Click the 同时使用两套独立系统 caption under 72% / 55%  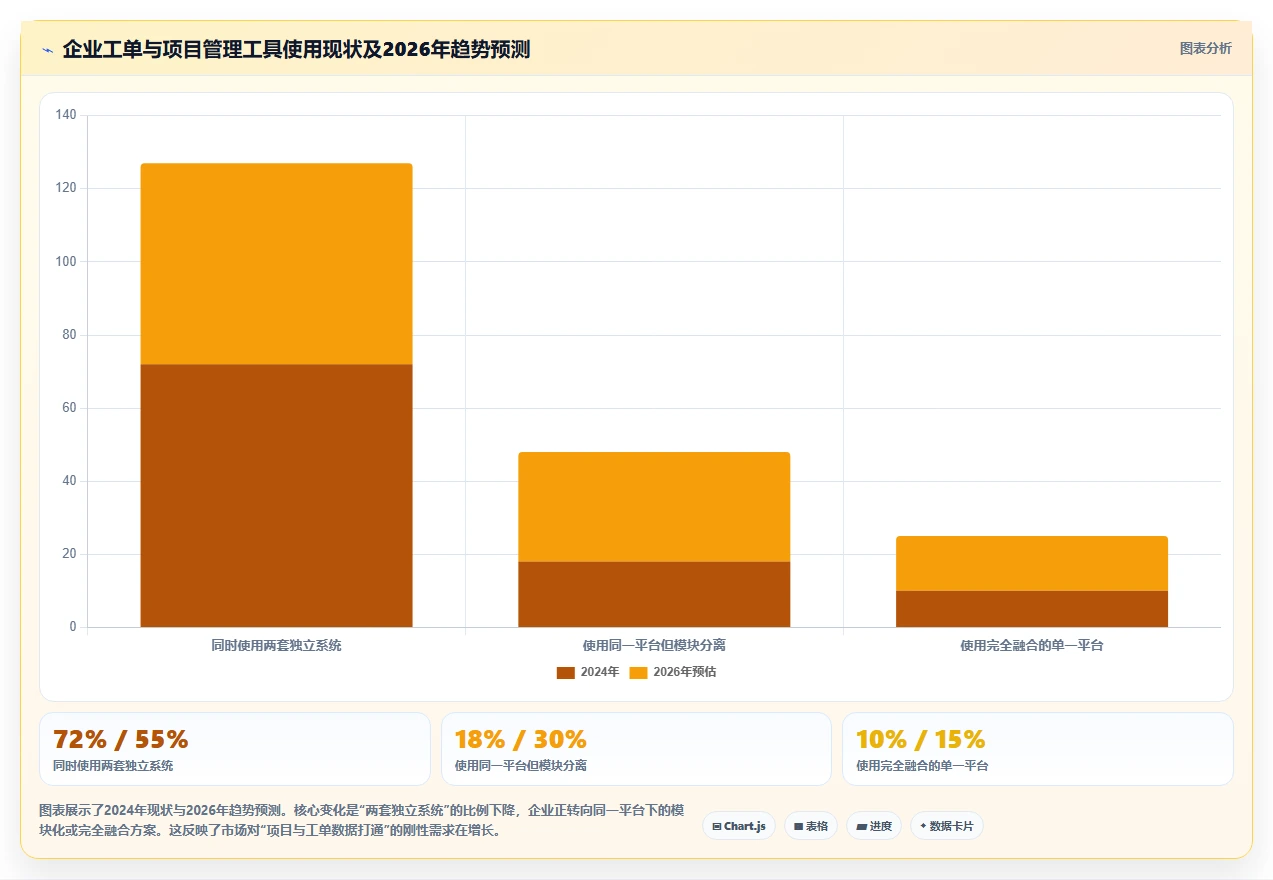(113, 766)
